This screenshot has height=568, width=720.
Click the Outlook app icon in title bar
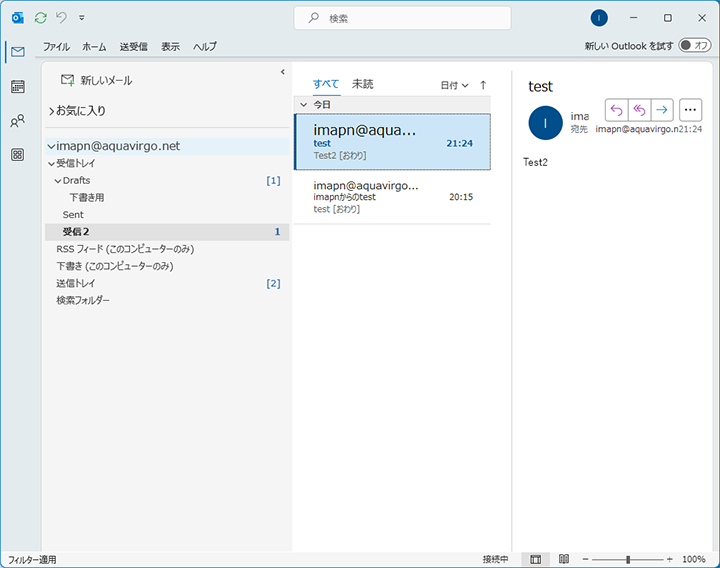click(x=17, y=18)
